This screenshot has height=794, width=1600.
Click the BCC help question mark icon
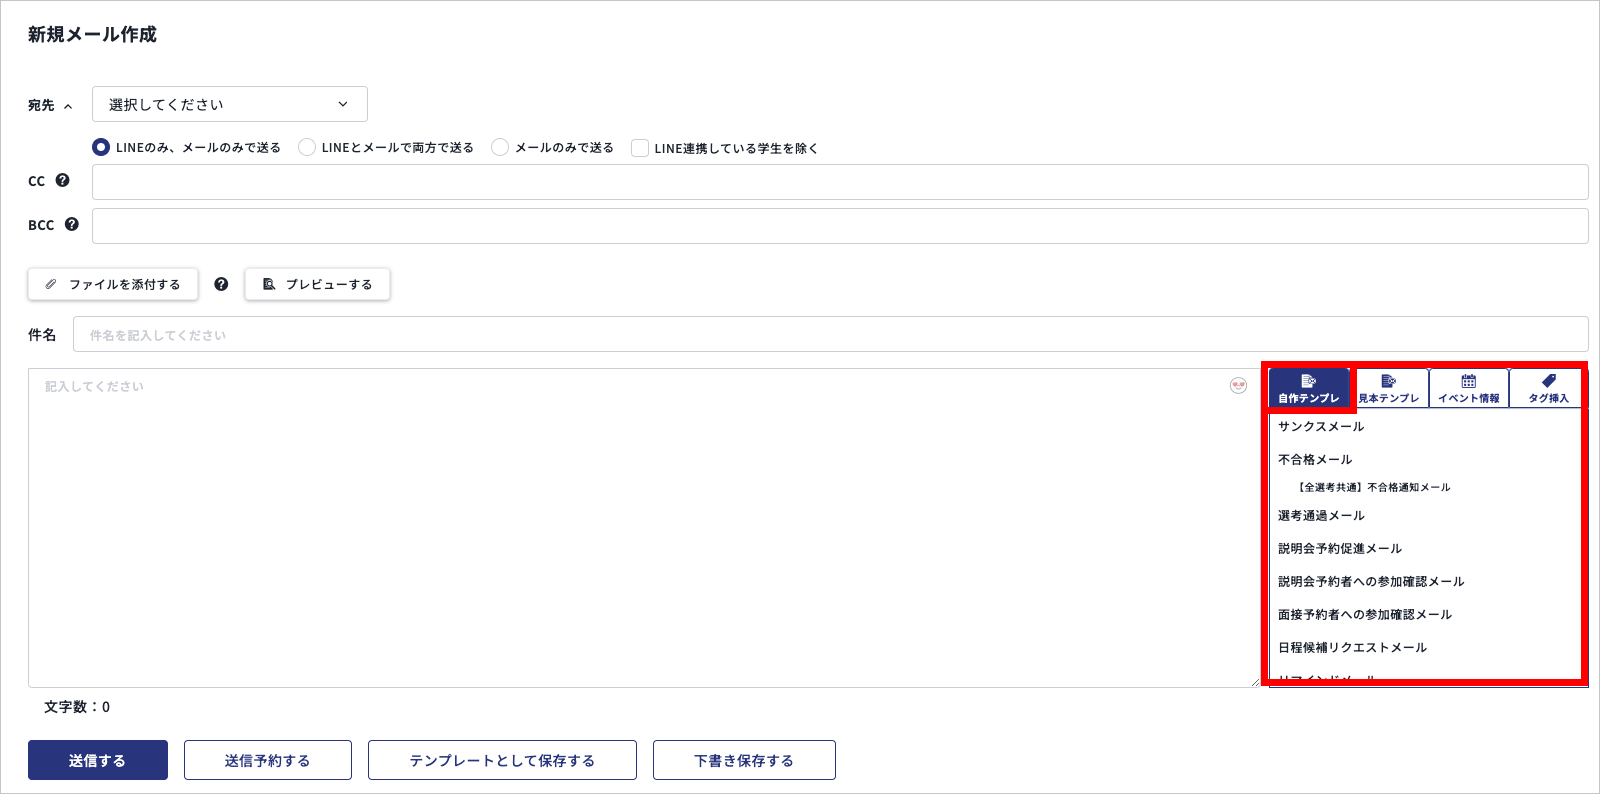point(71,225)
